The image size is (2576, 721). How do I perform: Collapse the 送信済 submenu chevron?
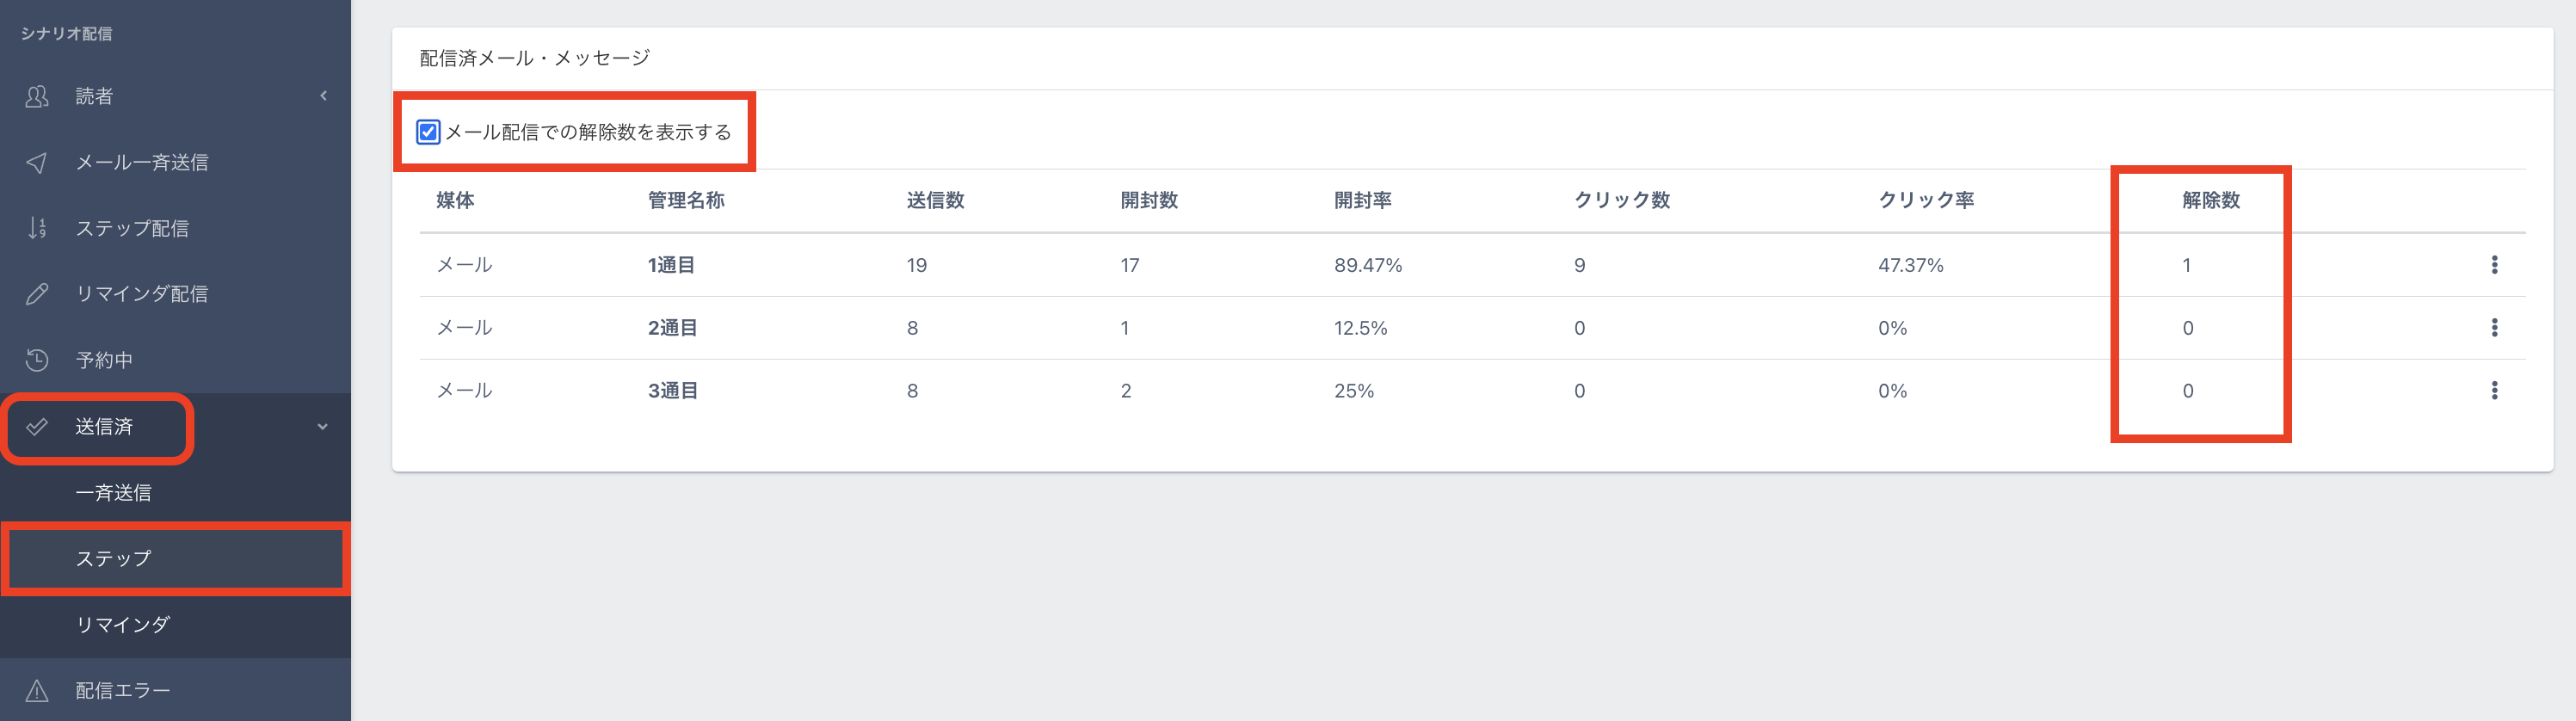[x=323, y=427]
